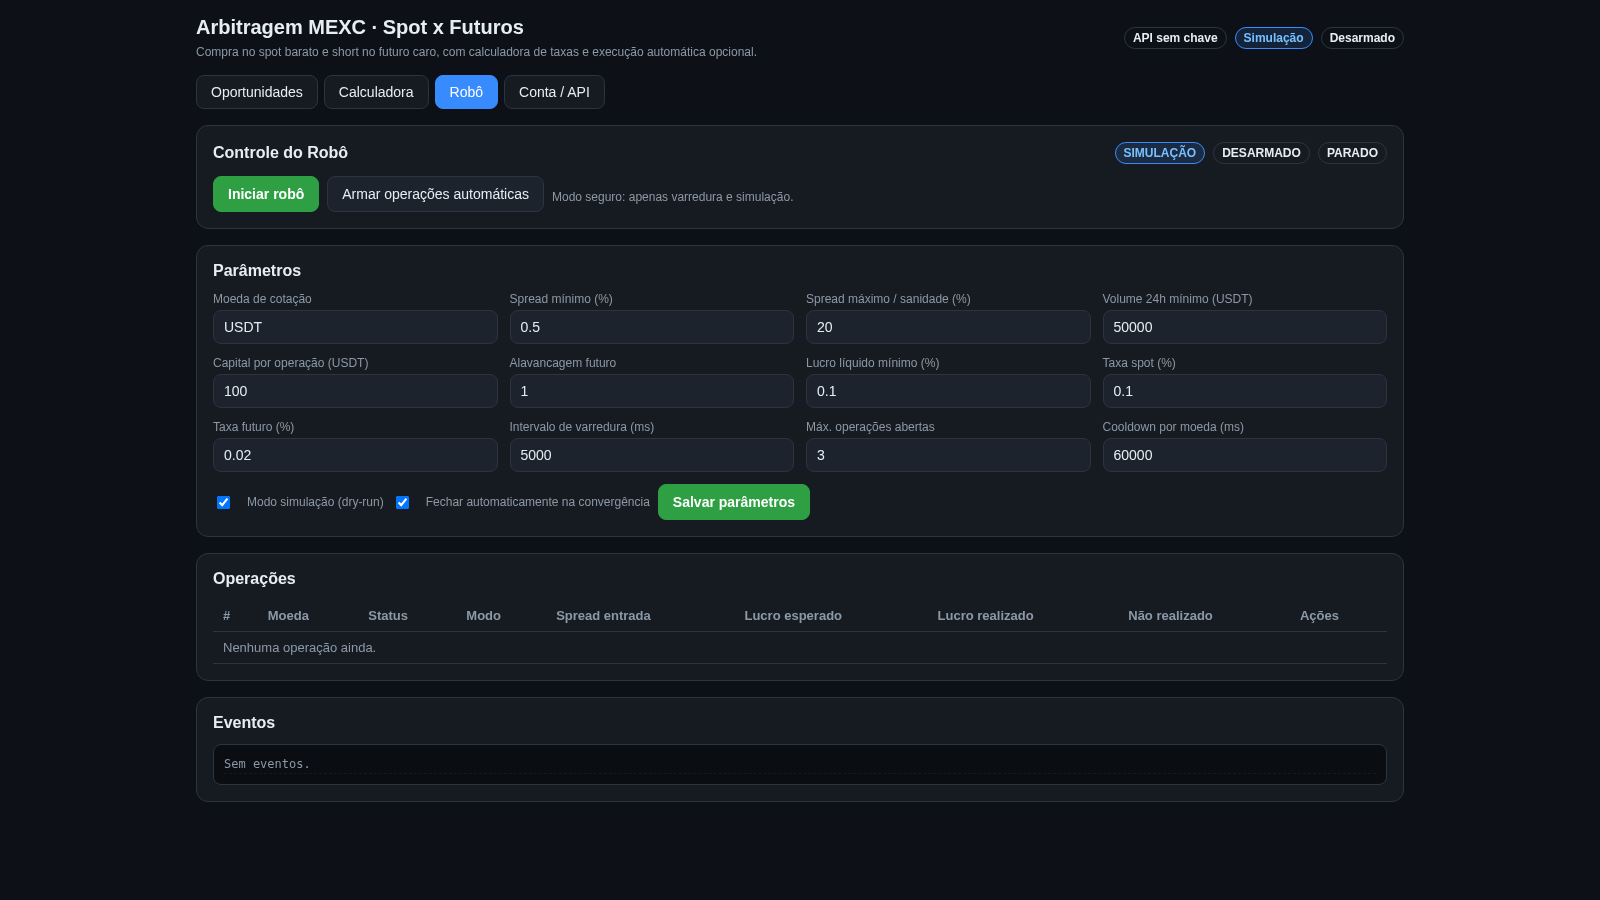The image size is (1600, 900).
Task: Click Armar operações automáticas button
Action: click(x=435, y=194)
